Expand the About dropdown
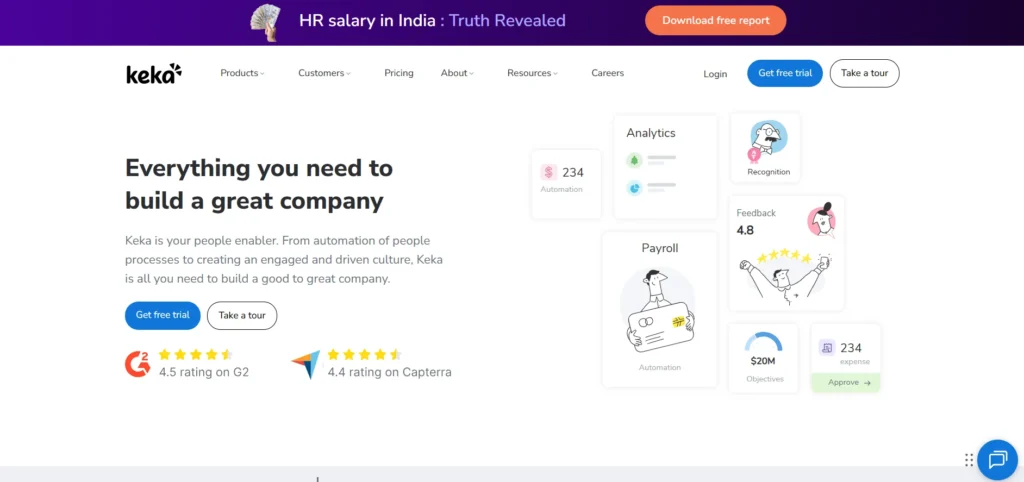1024x482 pixels. [x=457, y=73]
